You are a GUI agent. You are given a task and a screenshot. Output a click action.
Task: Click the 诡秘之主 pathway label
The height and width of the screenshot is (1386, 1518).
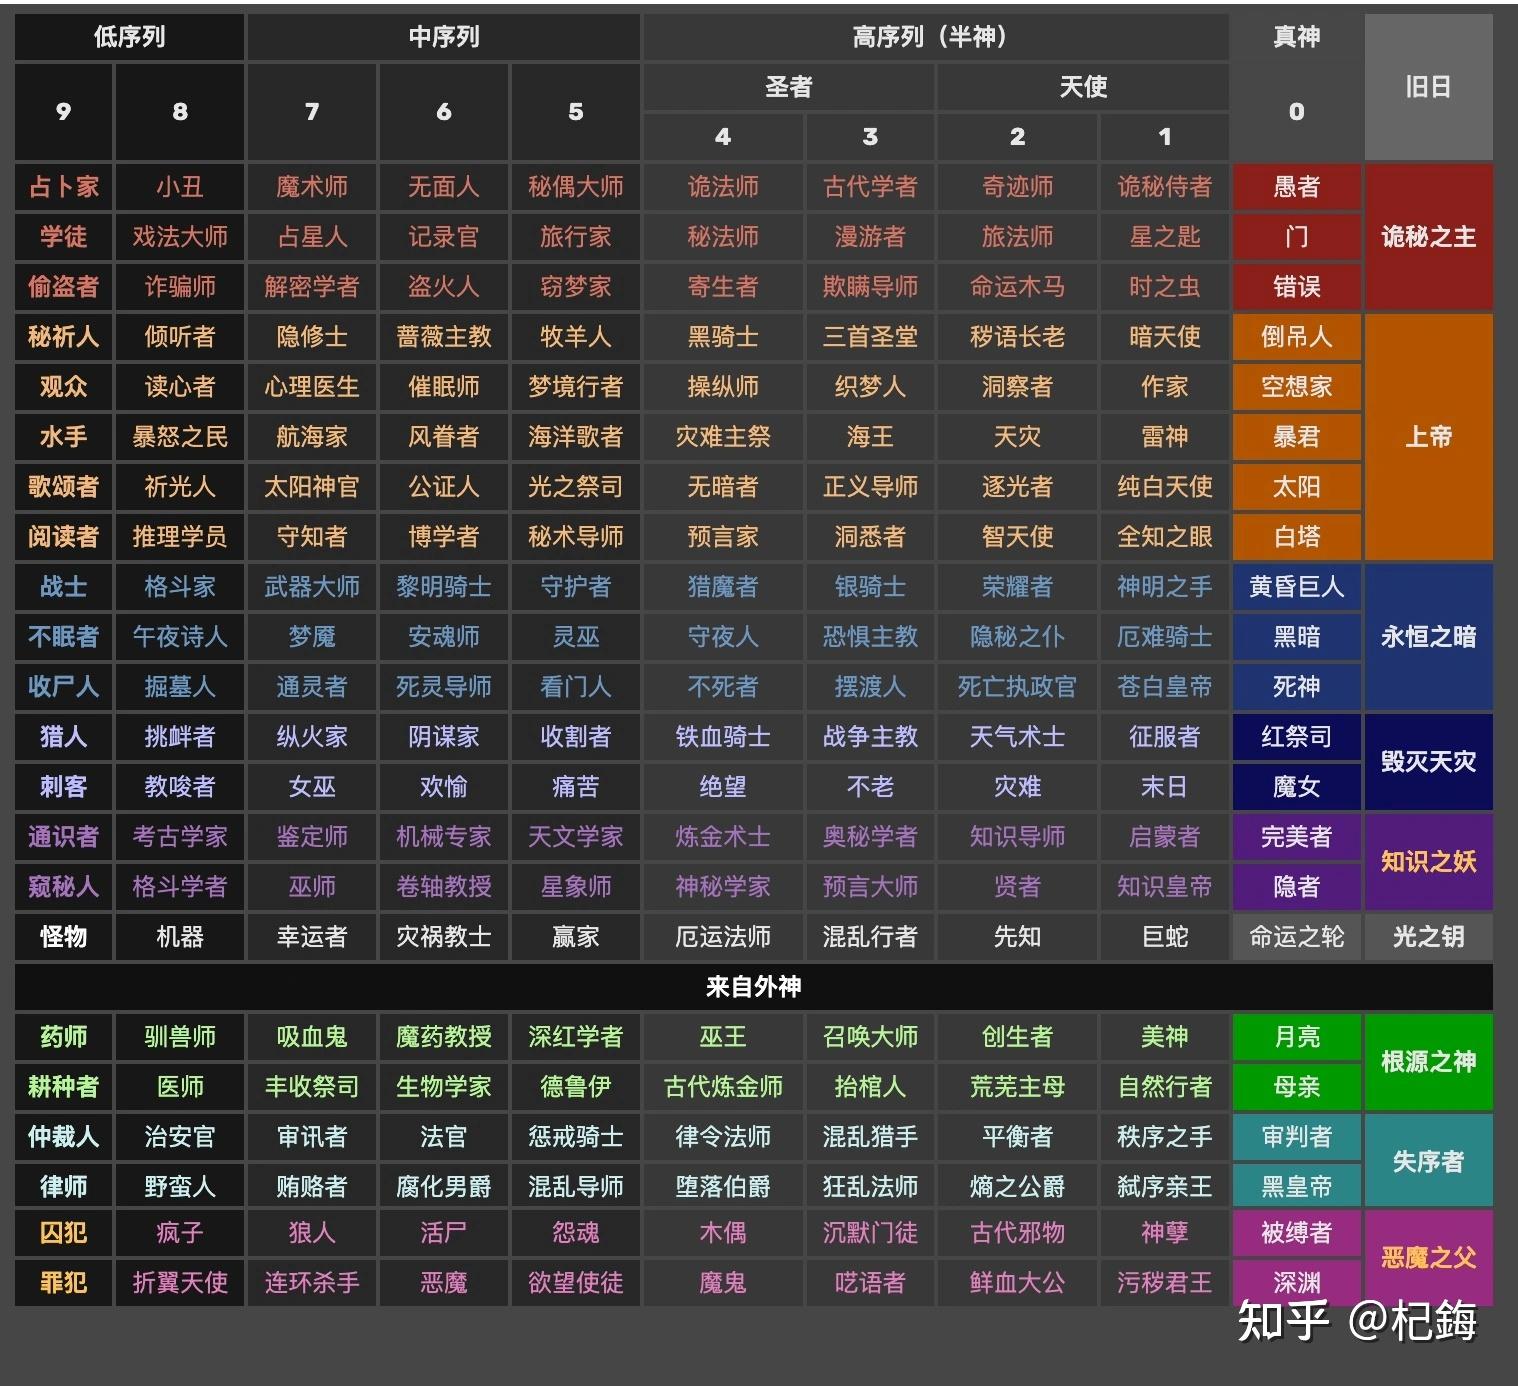1429,238
